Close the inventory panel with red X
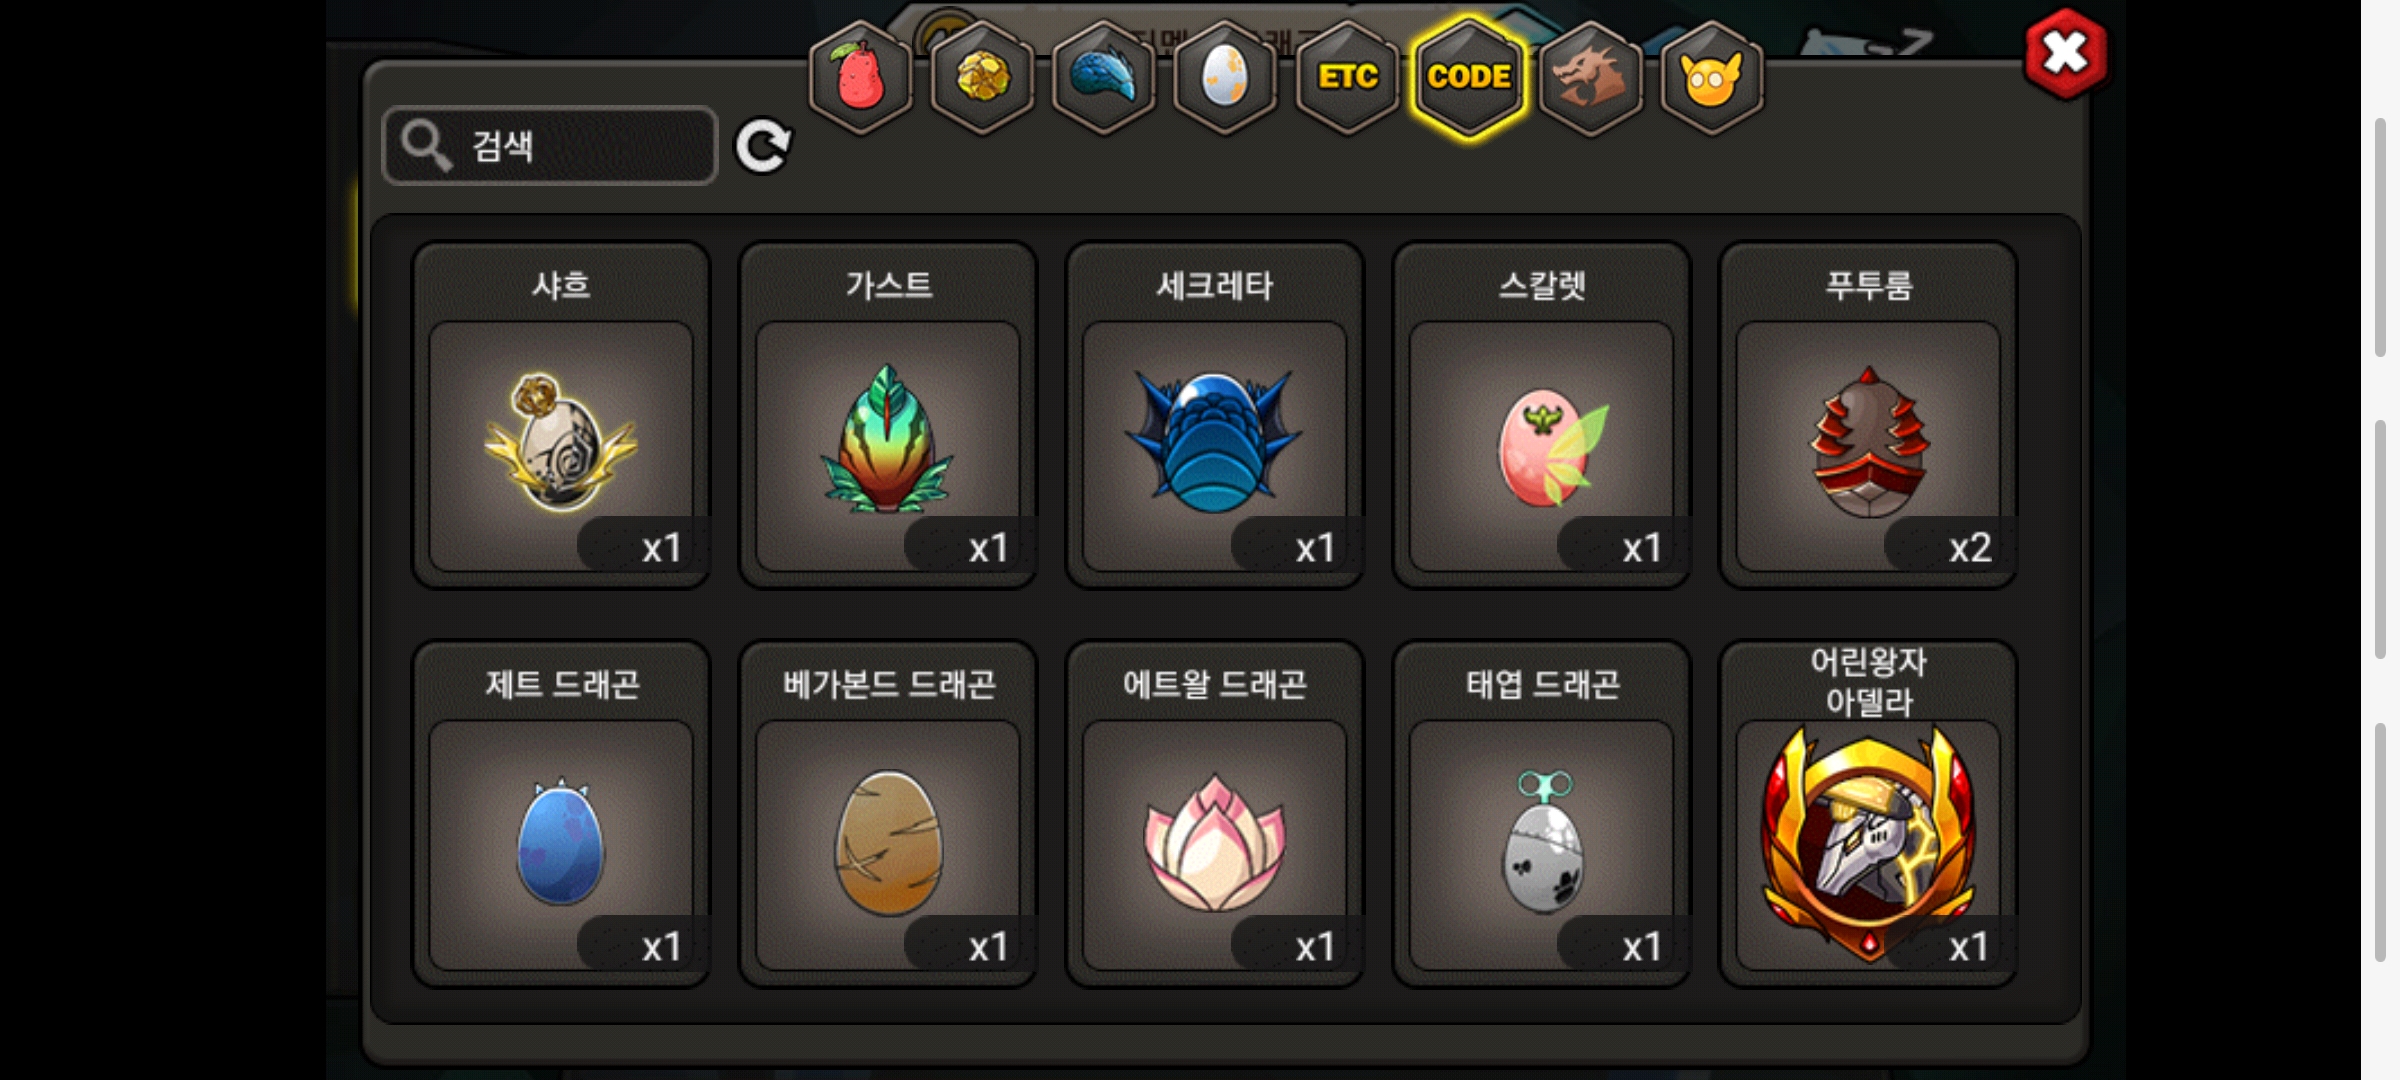Viewport: 2400px width, 1080px height. coord(2065,54)
